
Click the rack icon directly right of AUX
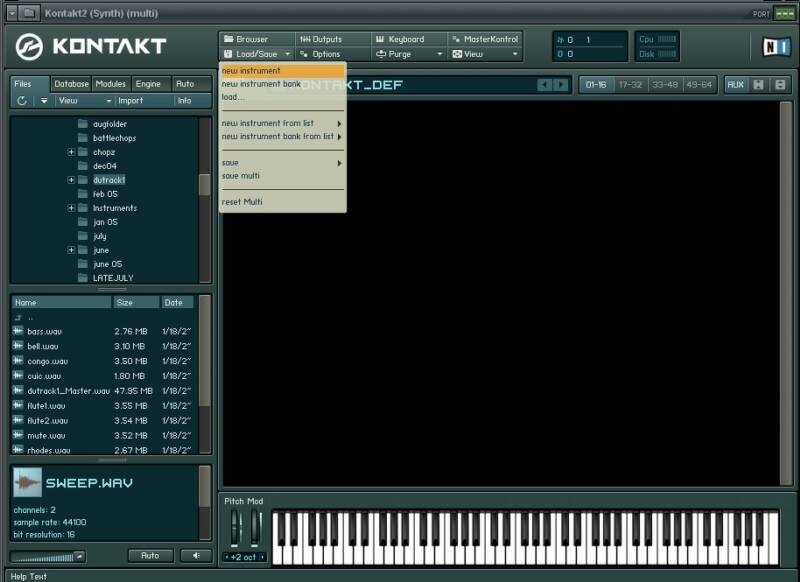click(759, 85)
